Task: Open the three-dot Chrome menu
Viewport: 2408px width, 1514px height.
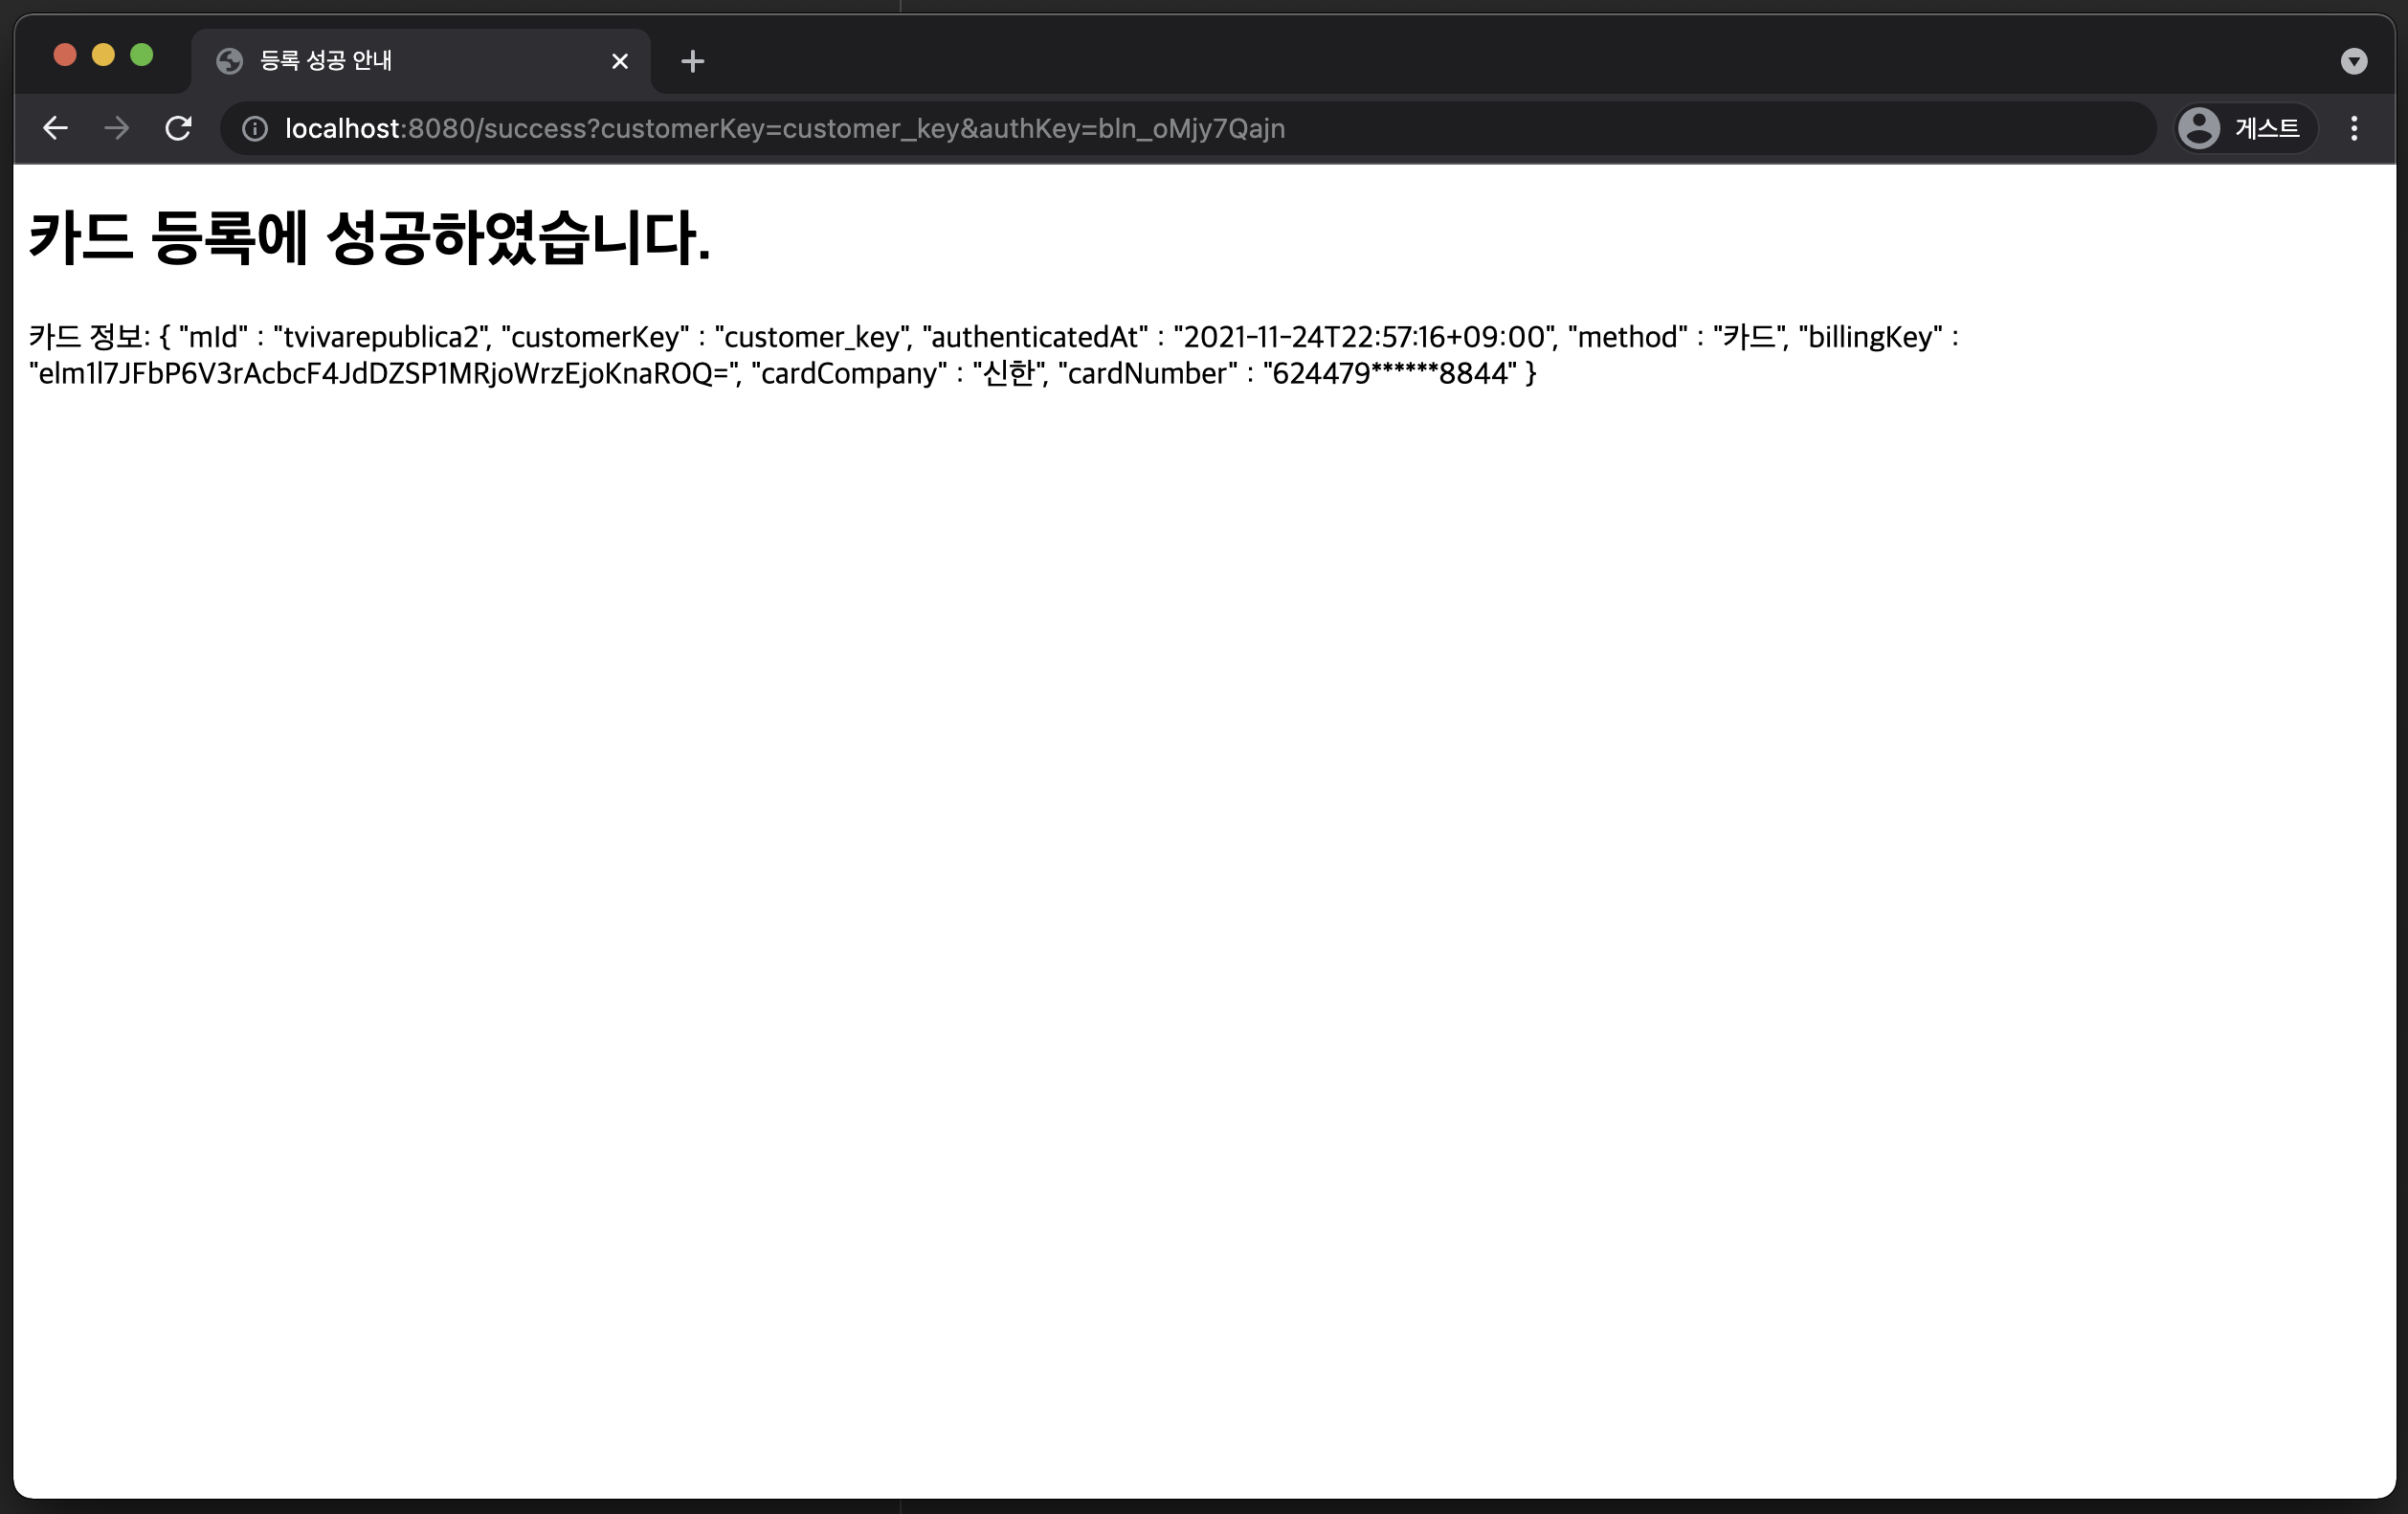Action: pos(2354,128)
